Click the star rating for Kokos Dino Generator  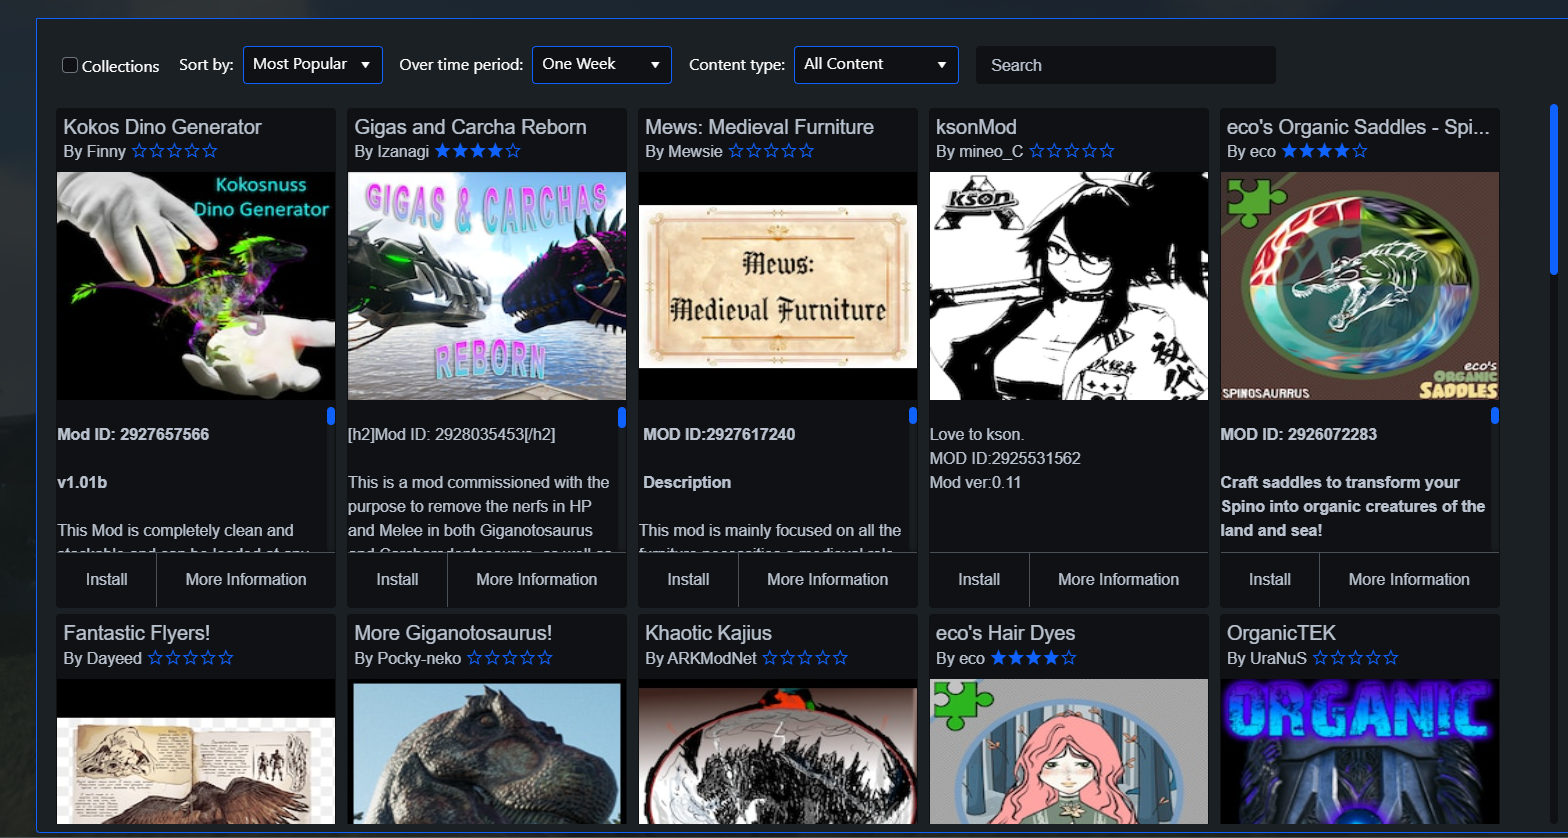point(174,152)
